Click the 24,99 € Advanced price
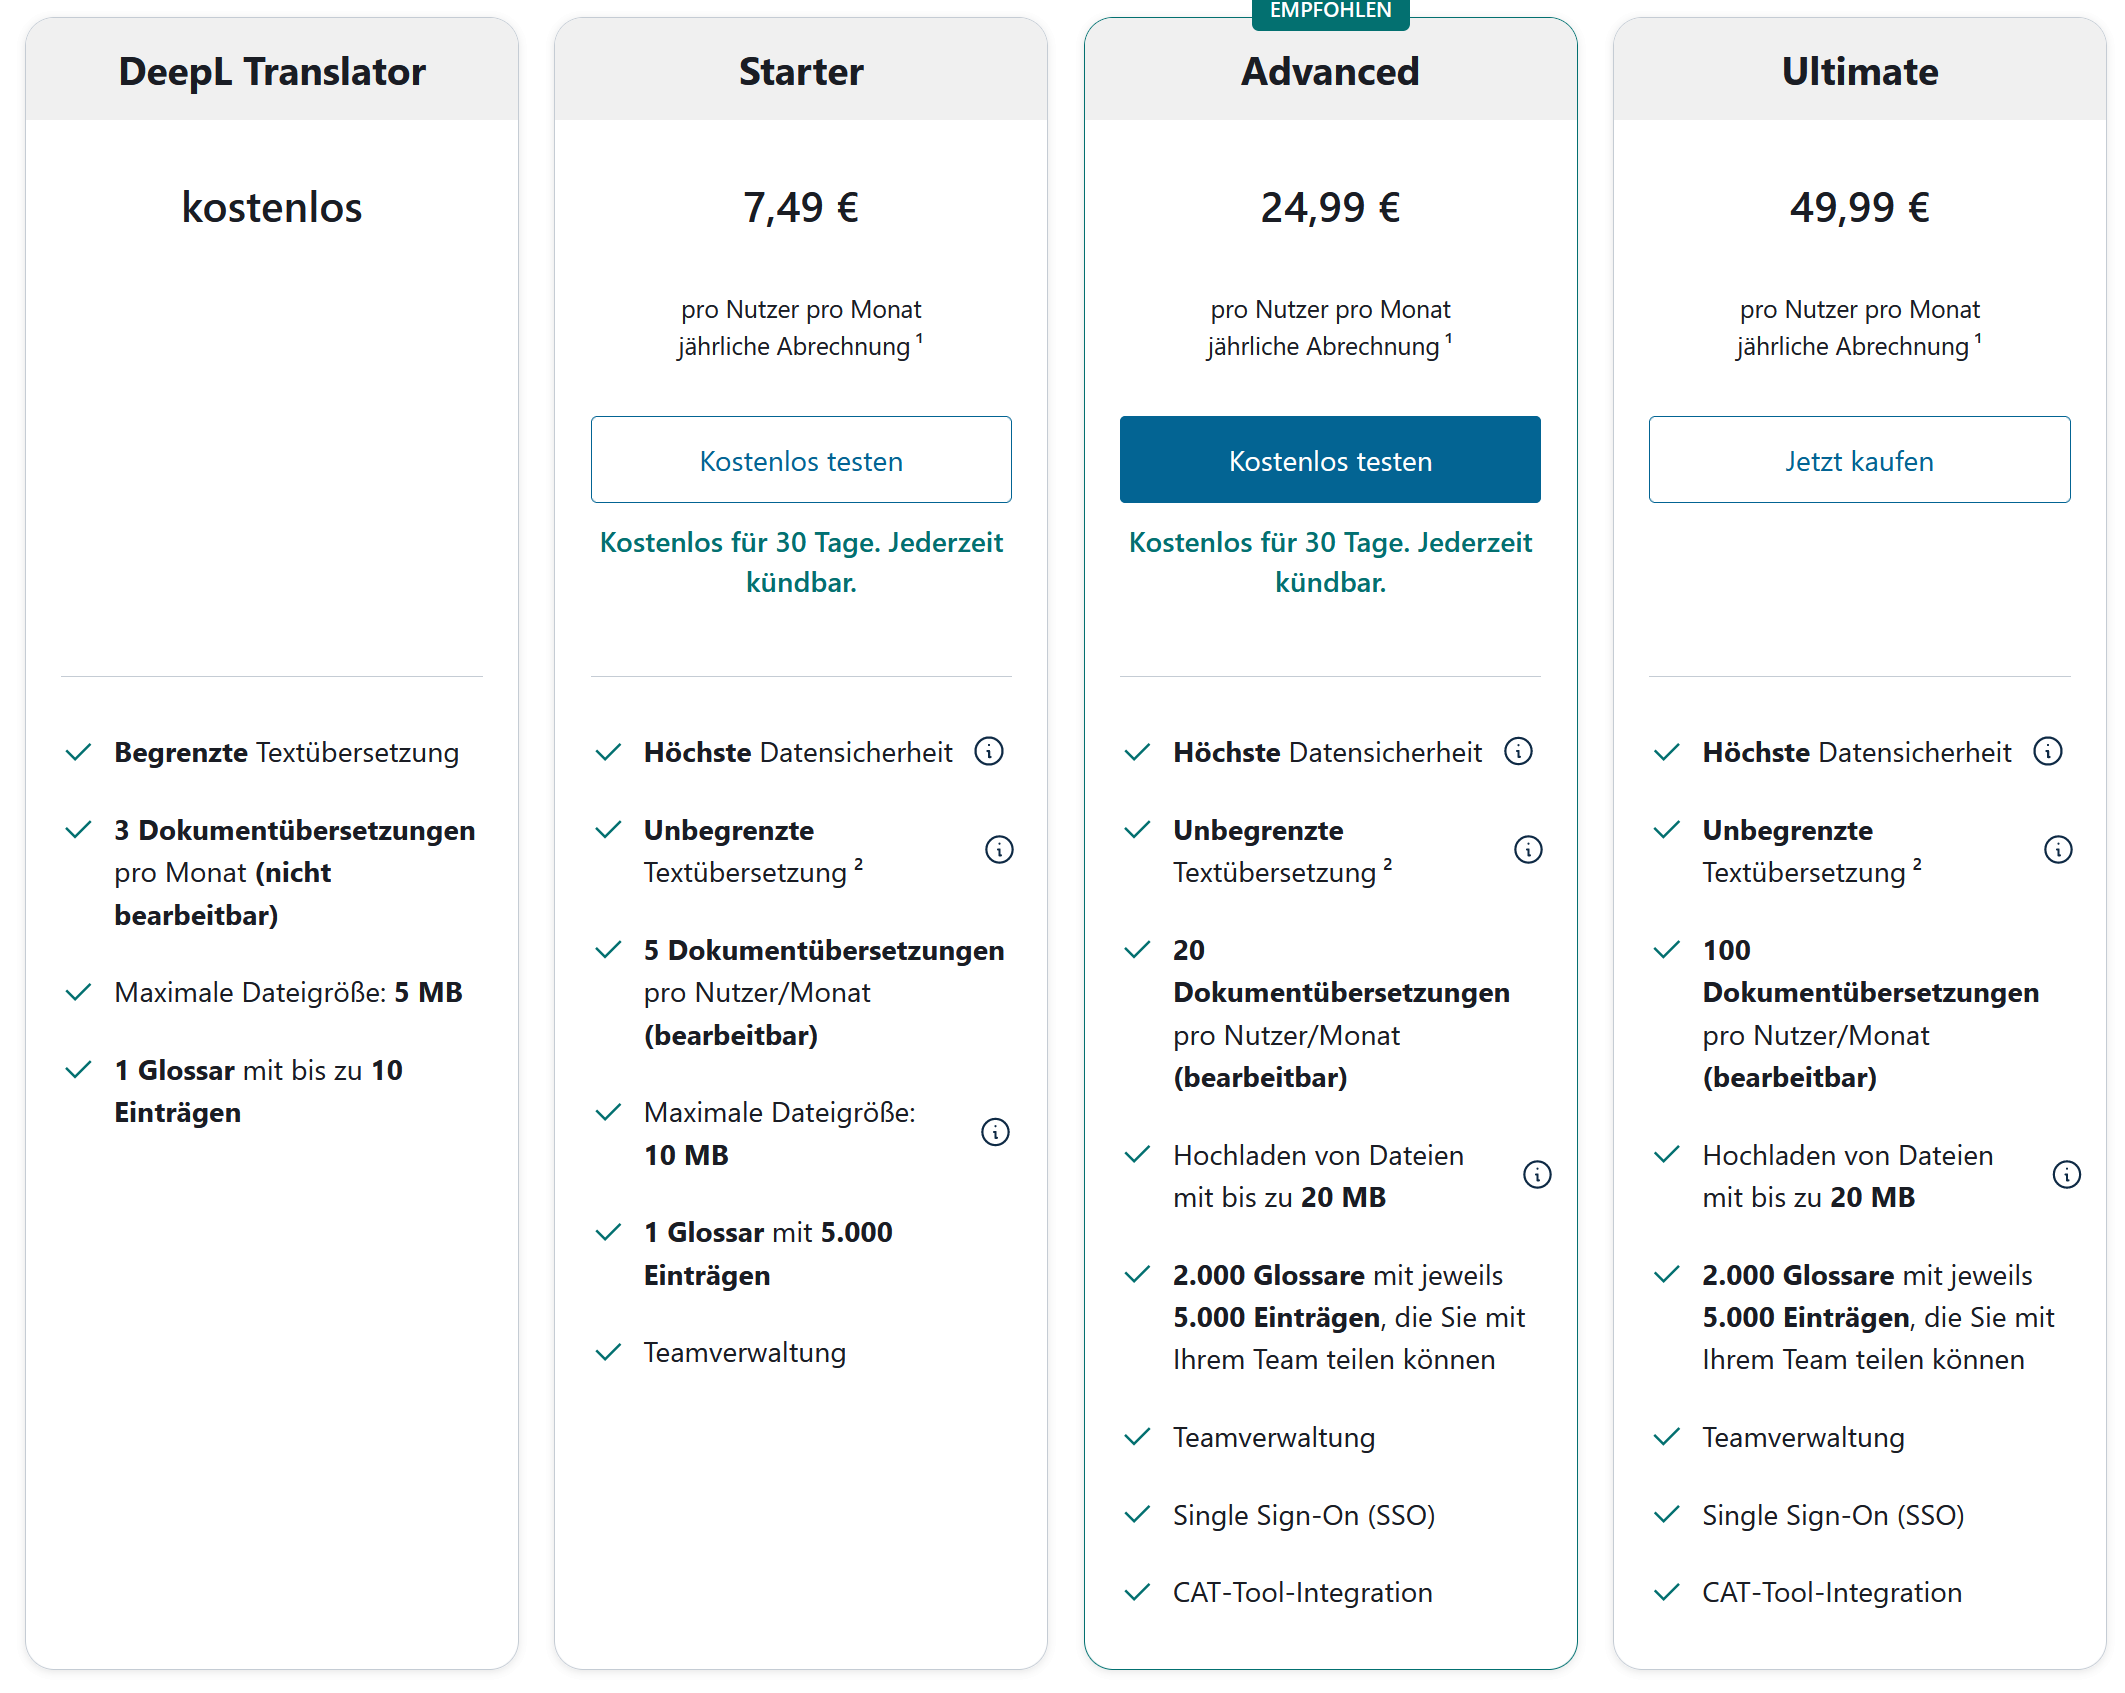Image resolution: width=2125 pixels, height=1693 pixels. click(1330, 208)
